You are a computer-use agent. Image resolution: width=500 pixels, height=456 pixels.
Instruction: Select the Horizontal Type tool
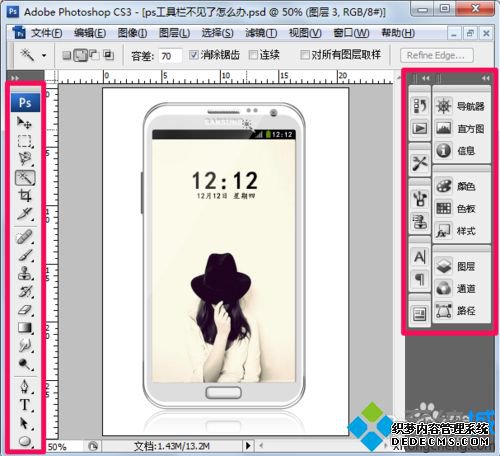[25, 405]
